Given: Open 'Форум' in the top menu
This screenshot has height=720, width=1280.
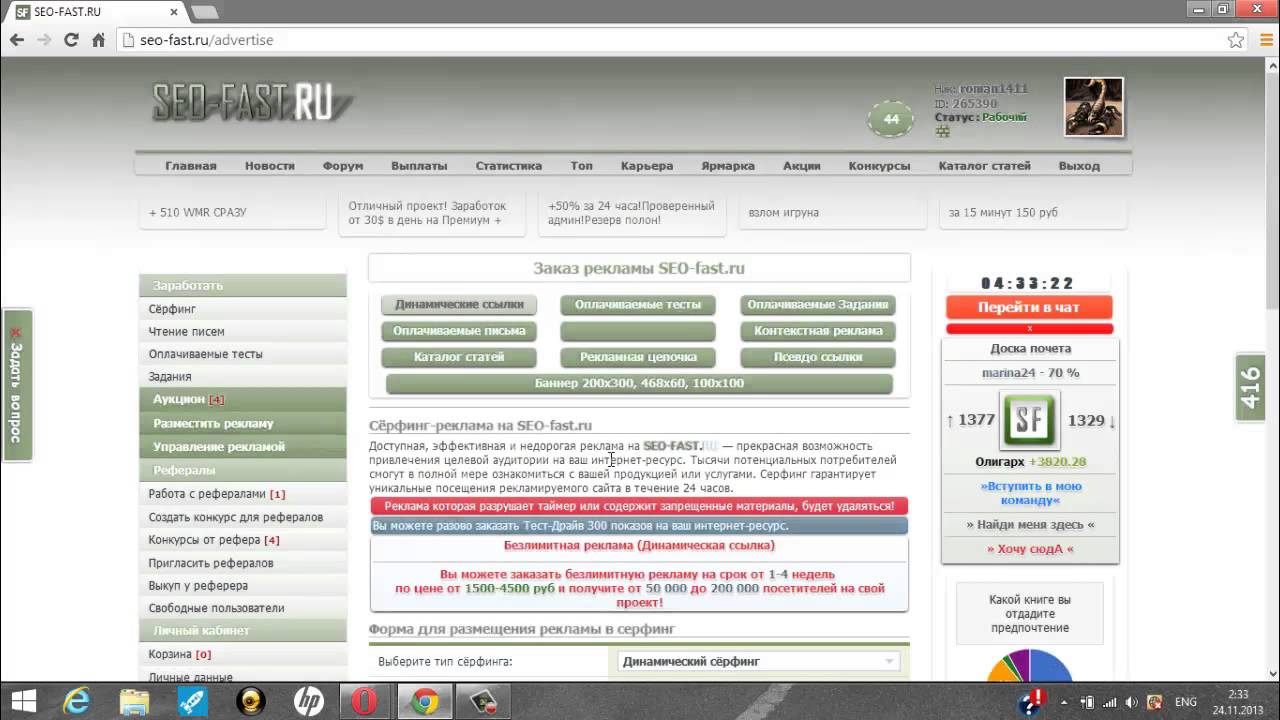Looking at the screenshot, I should [x=343, y=166].
